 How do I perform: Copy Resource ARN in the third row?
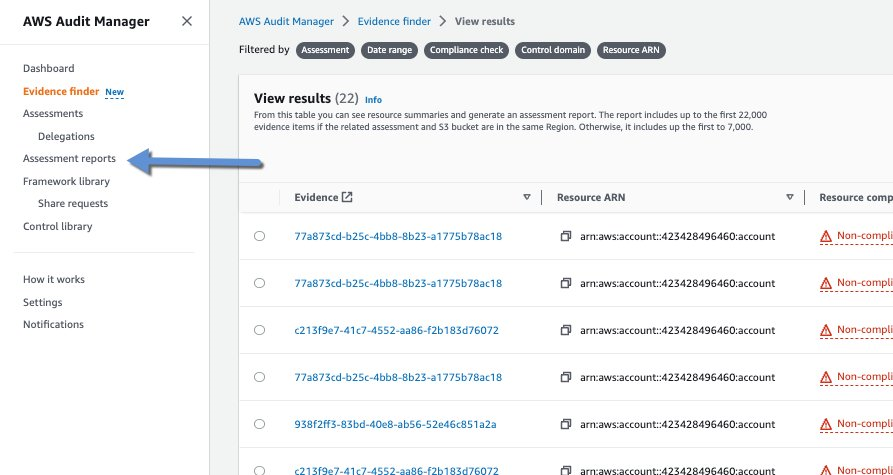coord(566,330)
